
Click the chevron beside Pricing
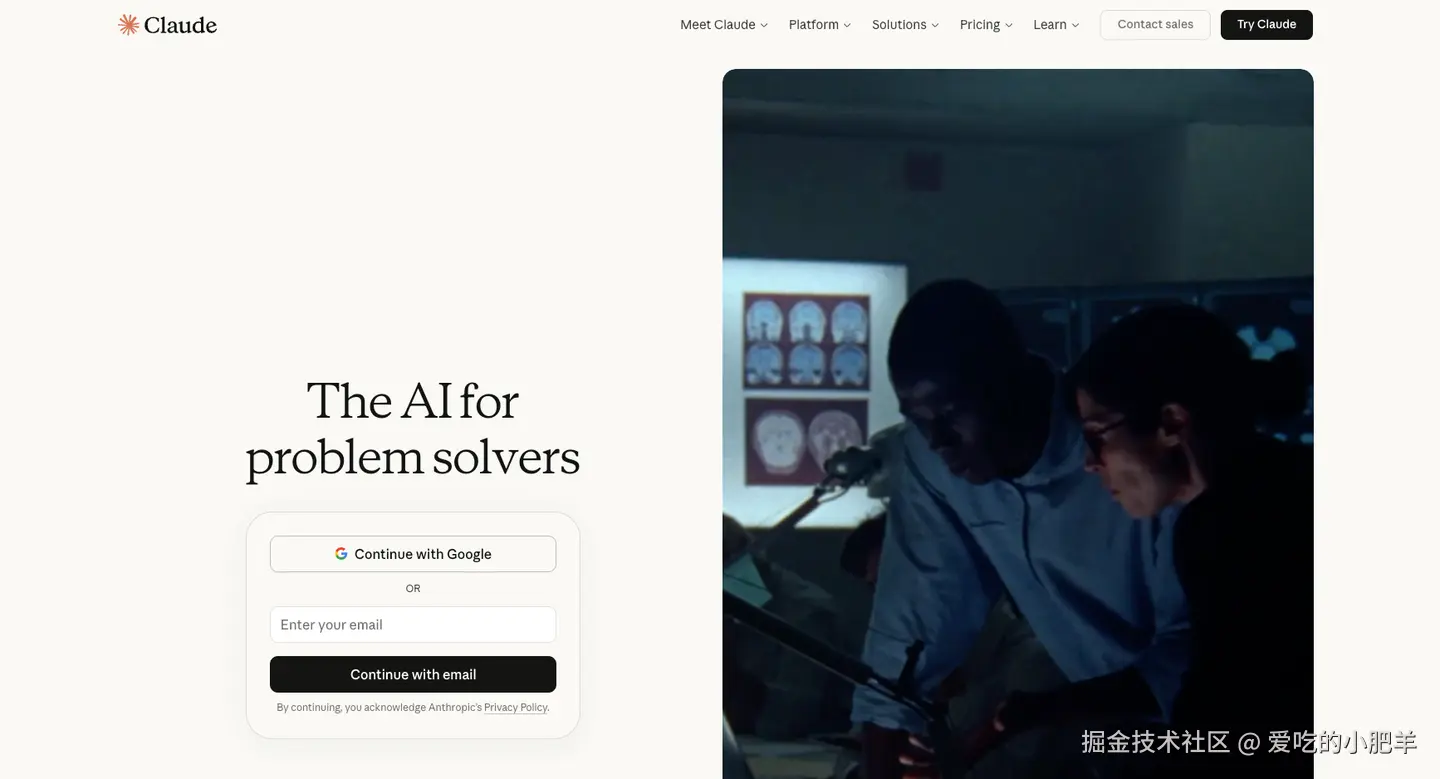[x=1009, y=25]
